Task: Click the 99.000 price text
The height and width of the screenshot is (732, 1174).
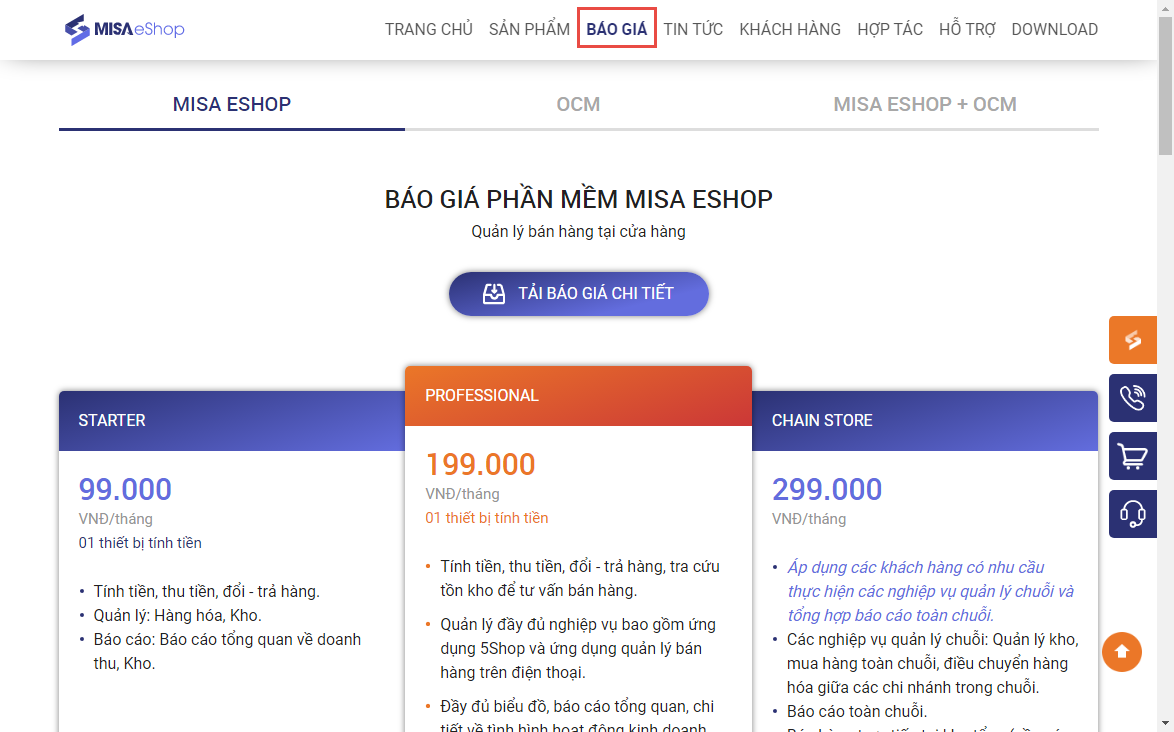Action: pyautogui.click(x=125, y=489)
